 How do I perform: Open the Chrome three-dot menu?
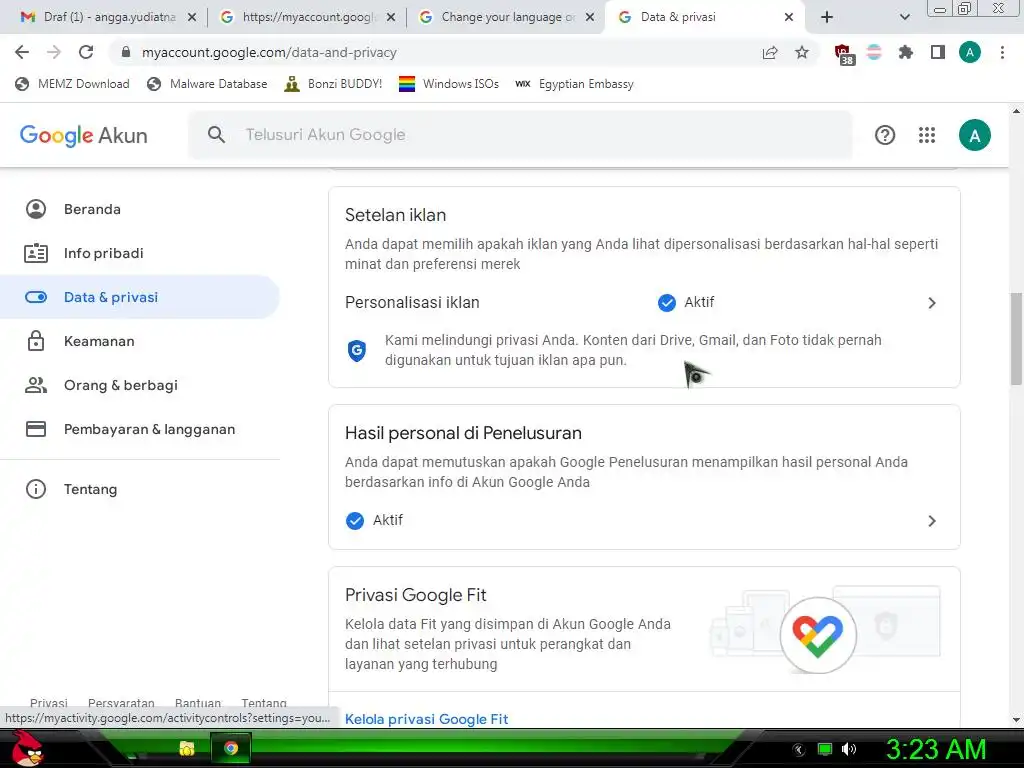(1002, 52)
